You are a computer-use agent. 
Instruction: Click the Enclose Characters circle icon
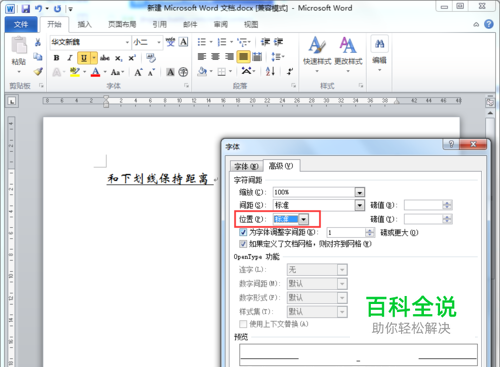click(x=183, y=72)
